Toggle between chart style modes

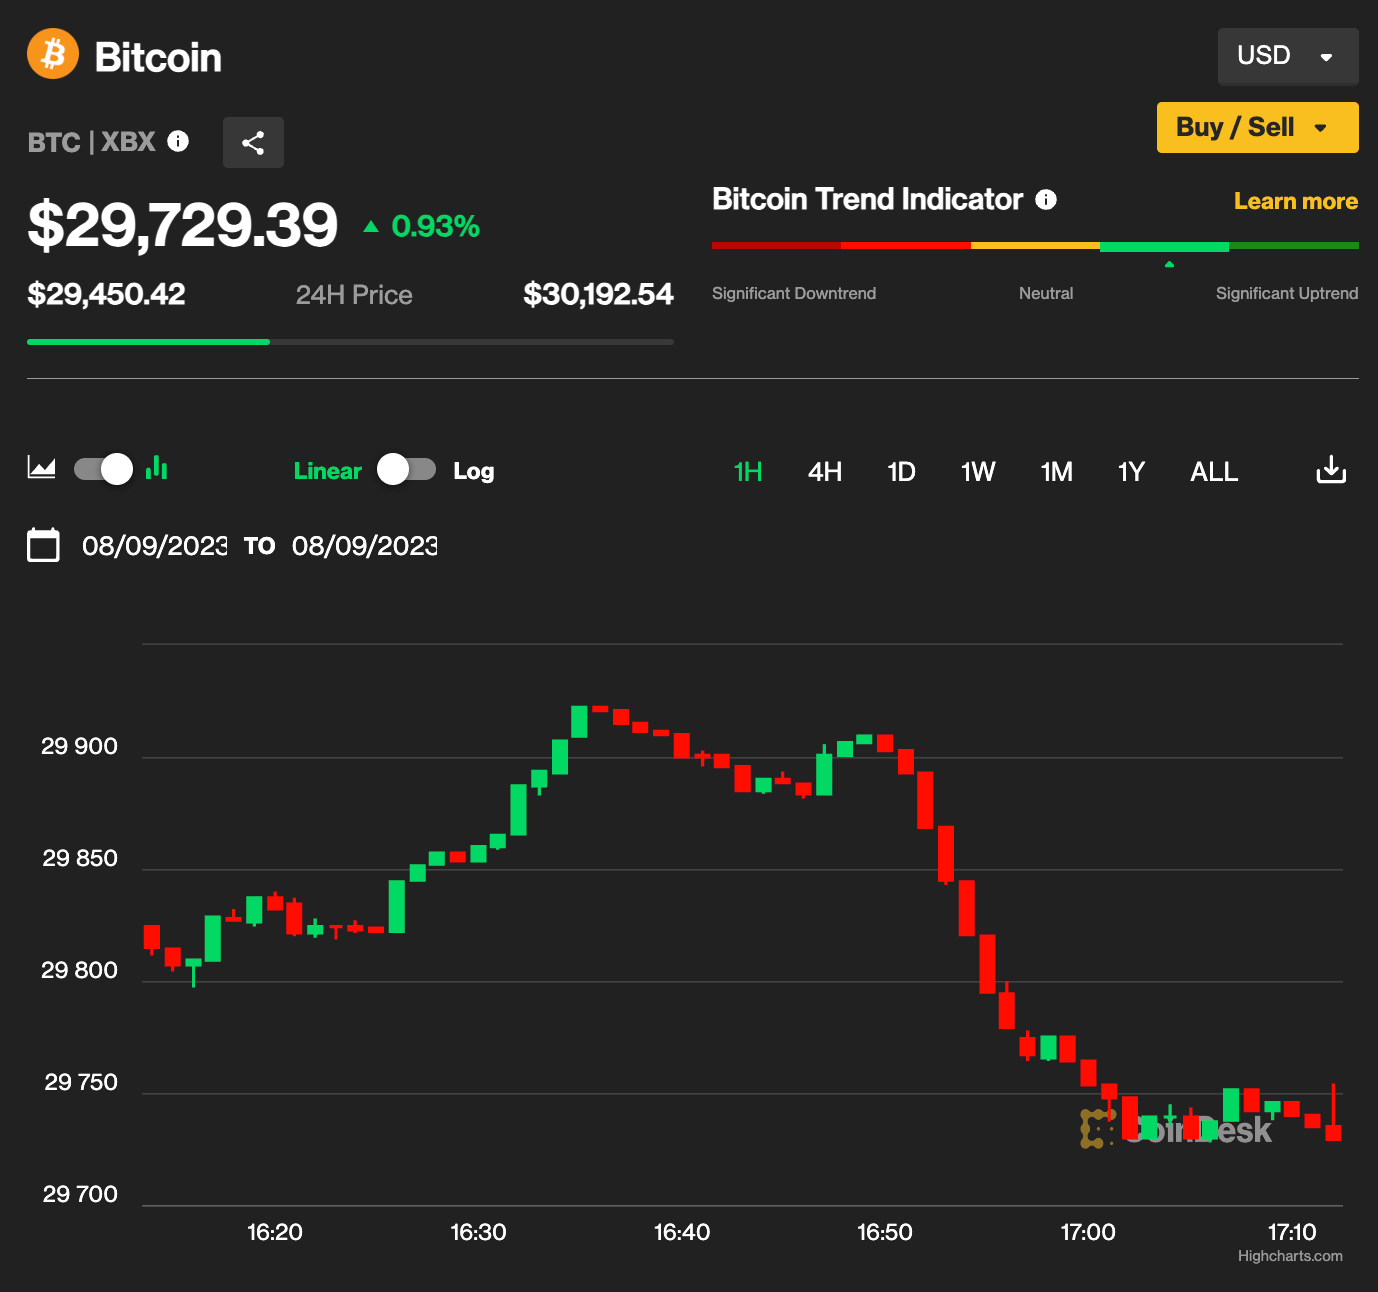tap(102, 468)
